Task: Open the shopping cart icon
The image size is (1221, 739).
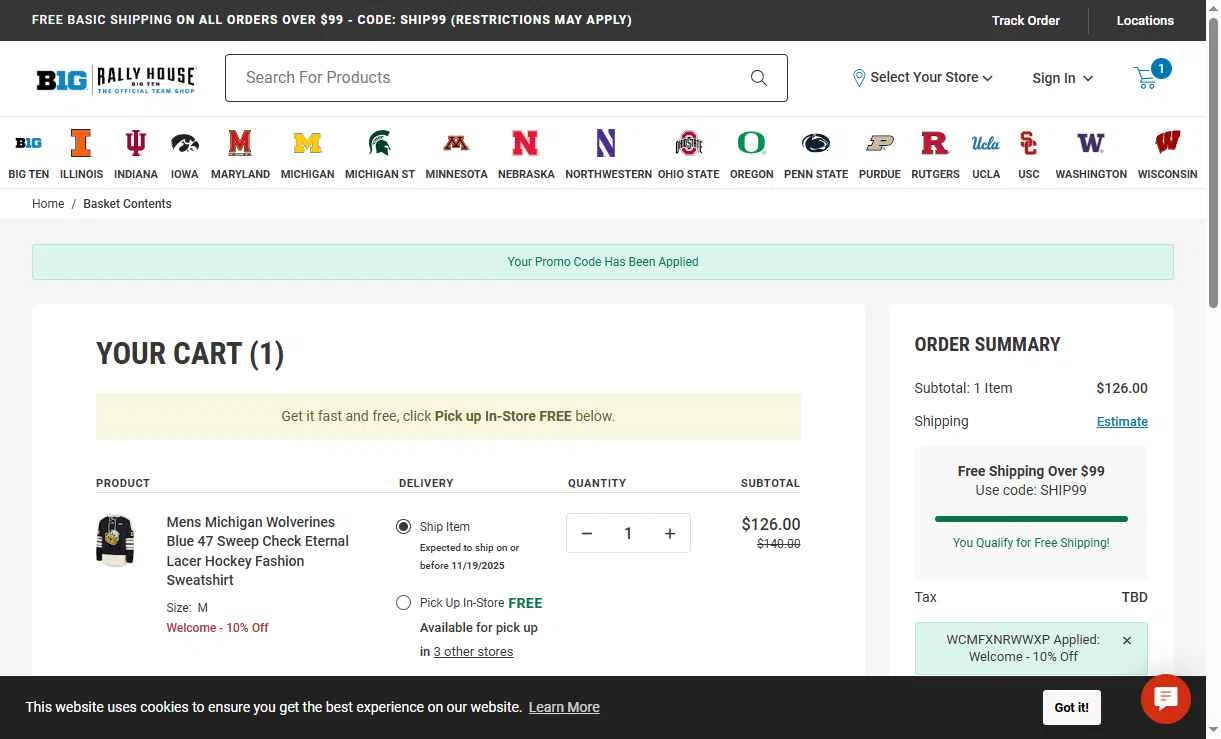Action: (x=1146, y=78)
